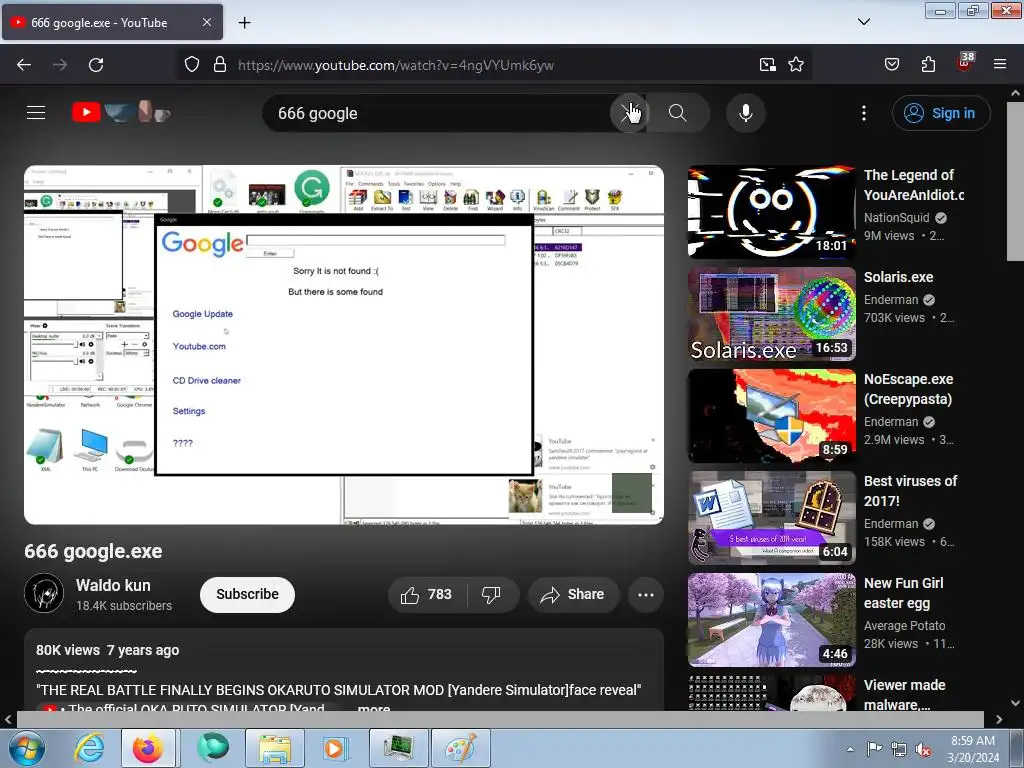Viewport: 1024px width, 768px height.
Task: Open NoEscape.exe (Creepypasta) thumbnail
Action: click(x=771, y=415)
